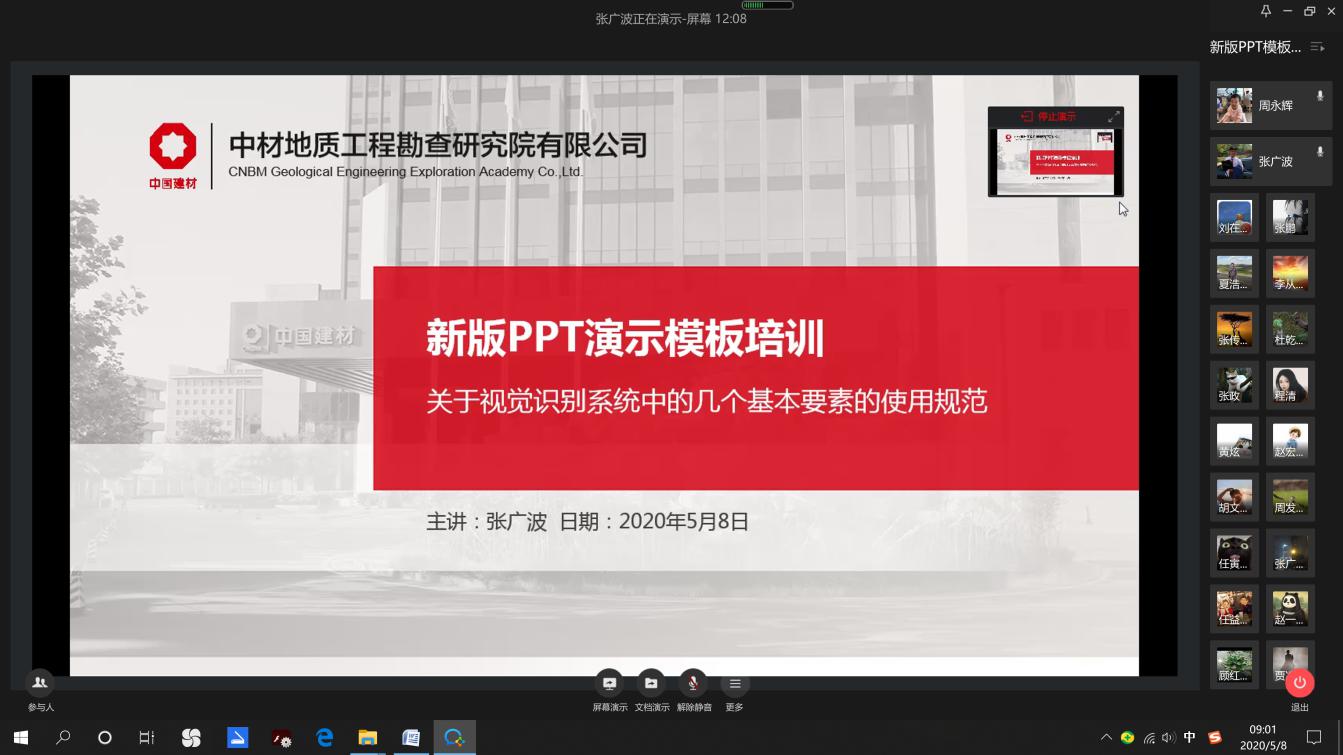Screen dimensions: 1343x755
Task: Select the 程清 participant avatar
Action: coord(1290,385)
